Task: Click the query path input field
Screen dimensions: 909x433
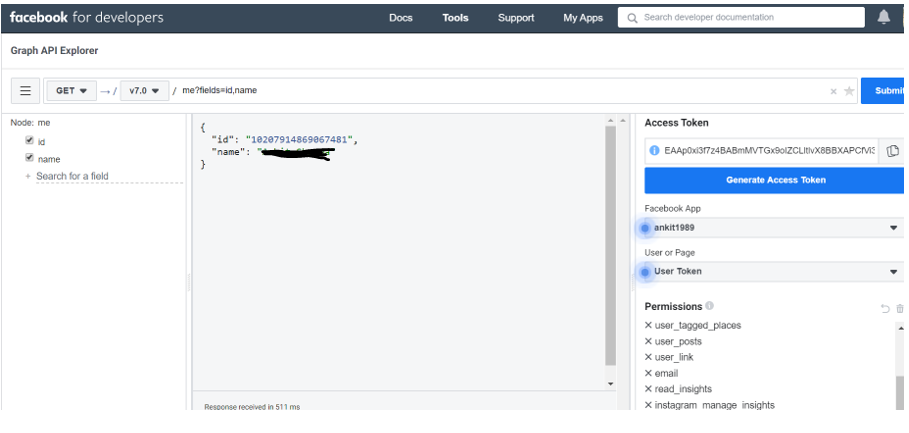Action: coord(499,91)
